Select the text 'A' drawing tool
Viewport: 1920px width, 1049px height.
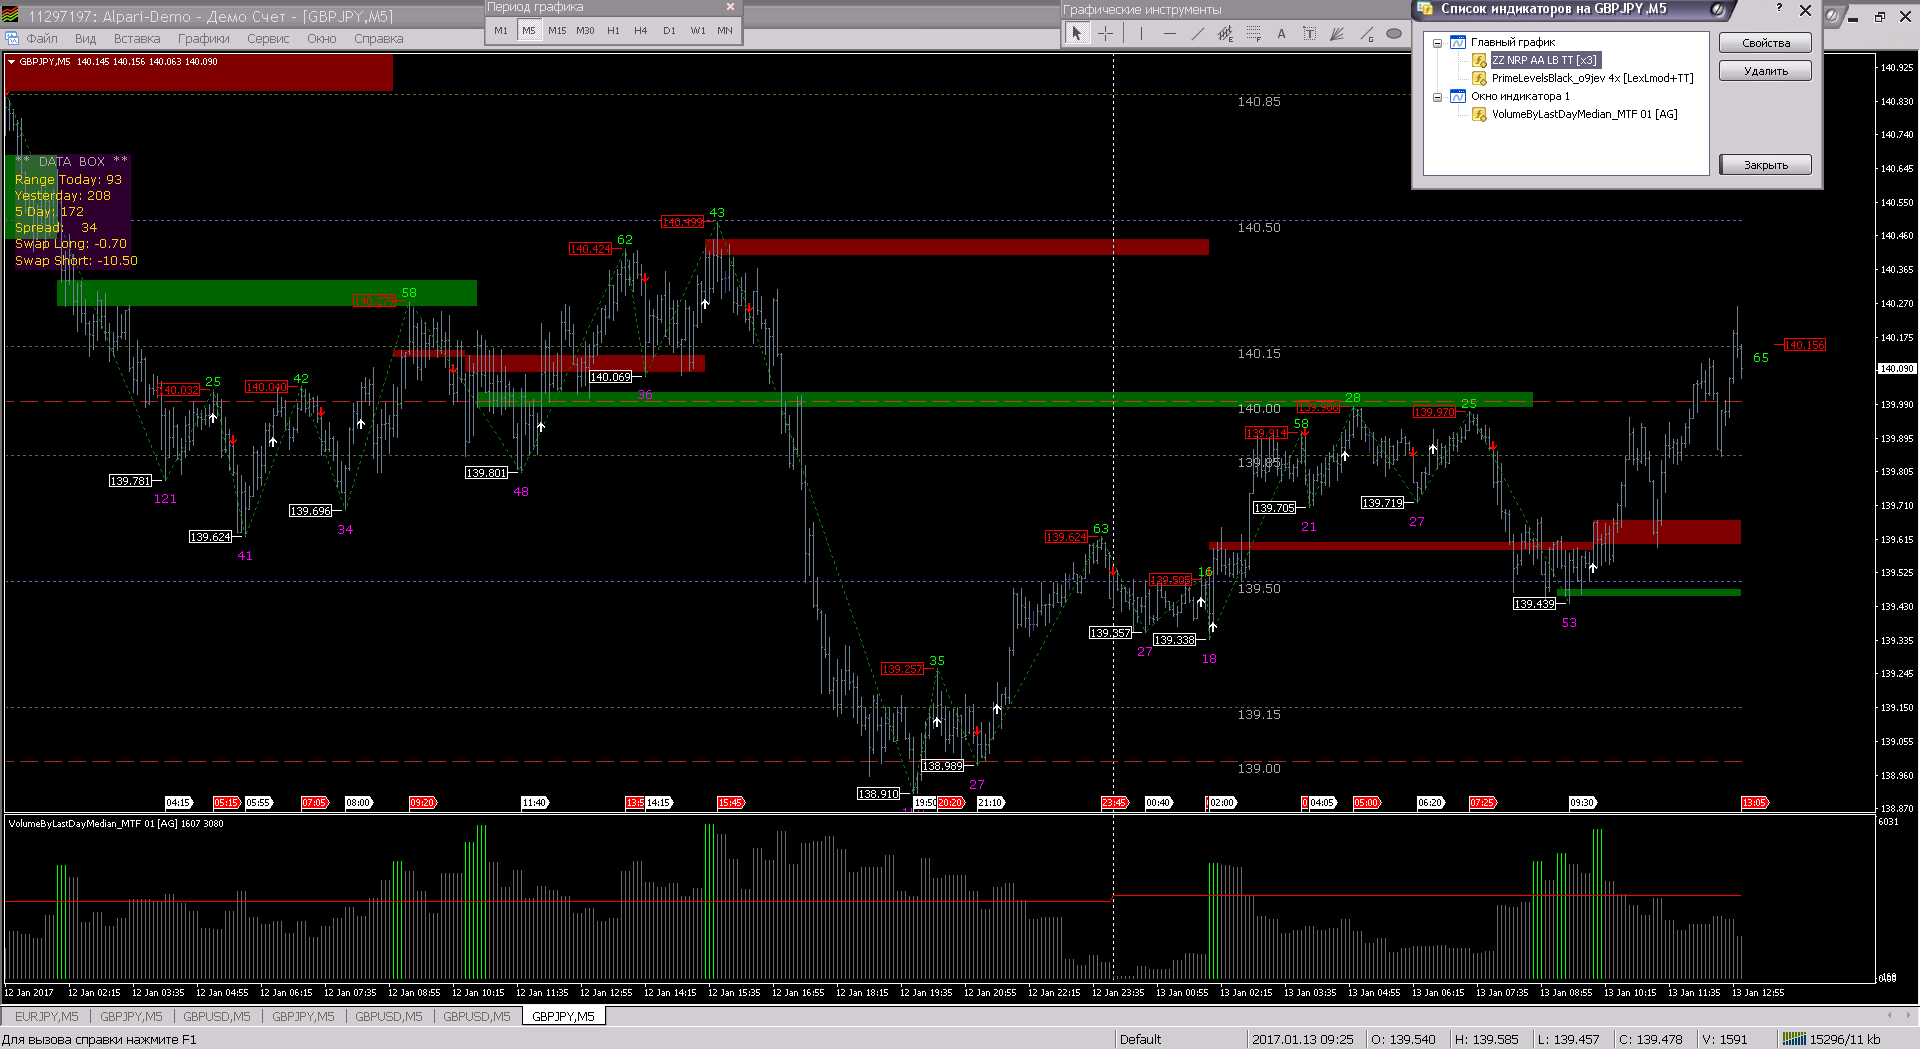(1281, 33)
